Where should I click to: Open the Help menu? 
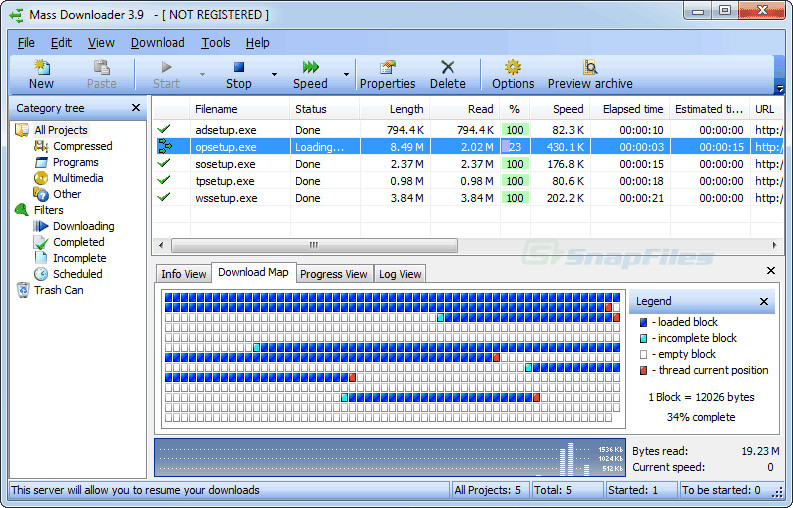click(x=257, y=43)
